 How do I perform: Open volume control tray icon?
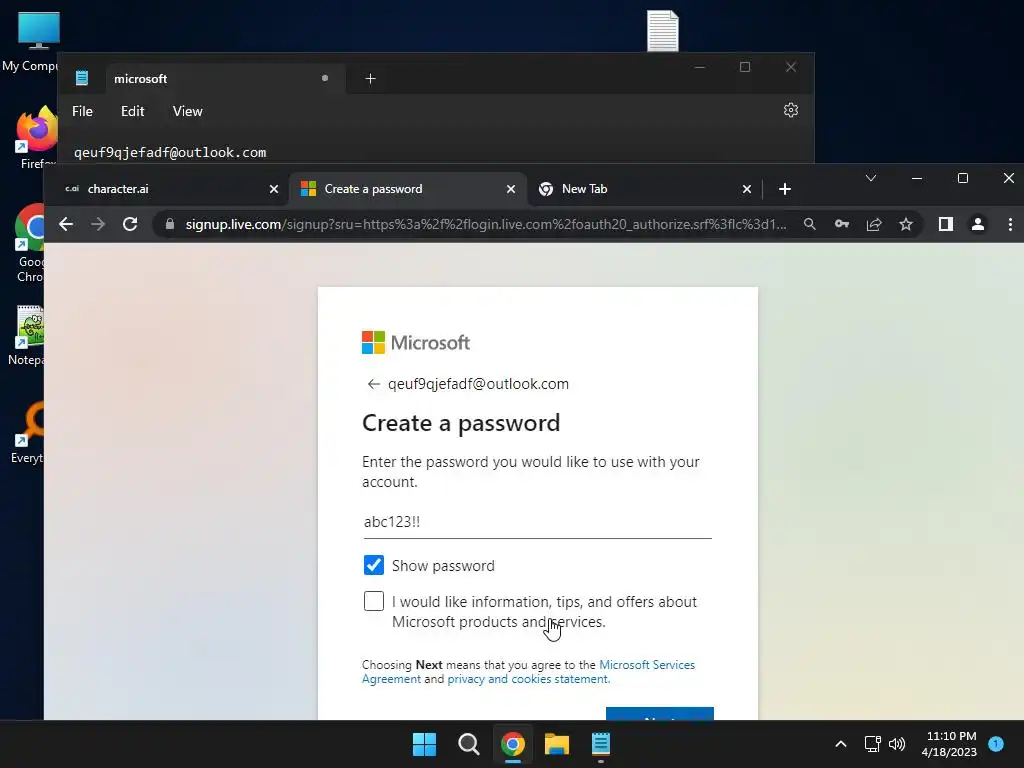(897, 744)
